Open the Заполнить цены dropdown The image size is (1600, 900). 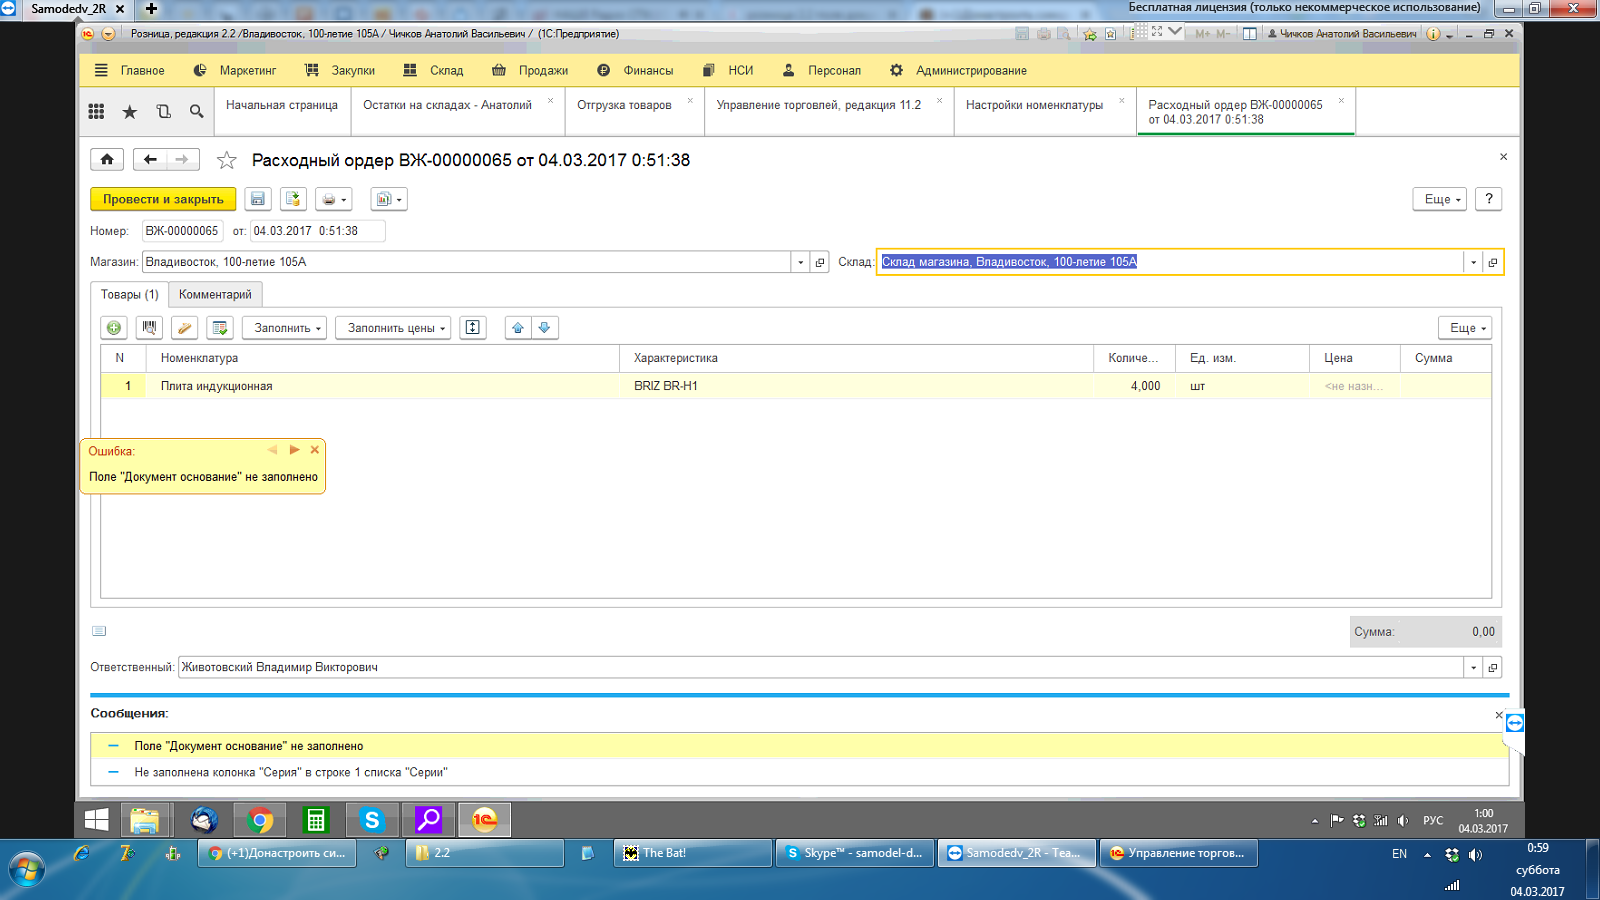(x=397, y=328)
